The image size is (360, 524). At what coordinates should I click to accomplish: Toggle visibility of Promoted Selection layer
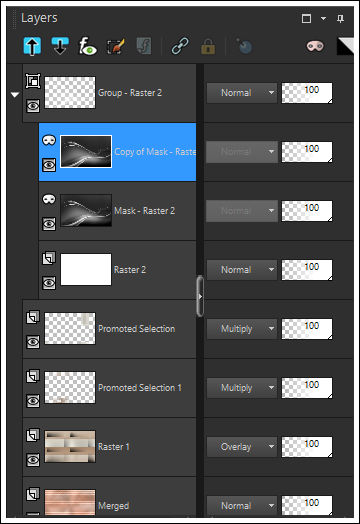[x=33, y=342]
